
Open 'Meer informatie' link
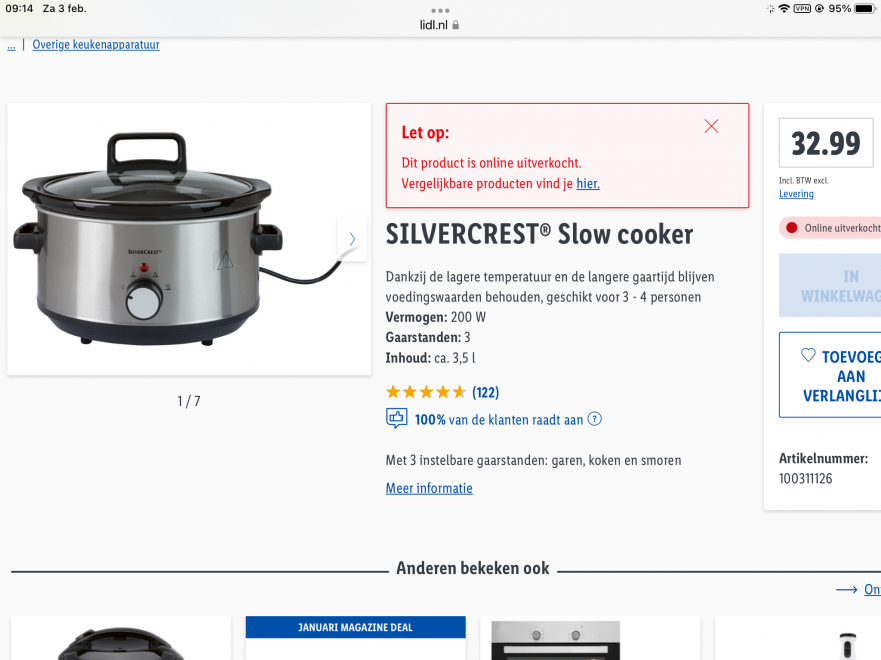[429, 488]
